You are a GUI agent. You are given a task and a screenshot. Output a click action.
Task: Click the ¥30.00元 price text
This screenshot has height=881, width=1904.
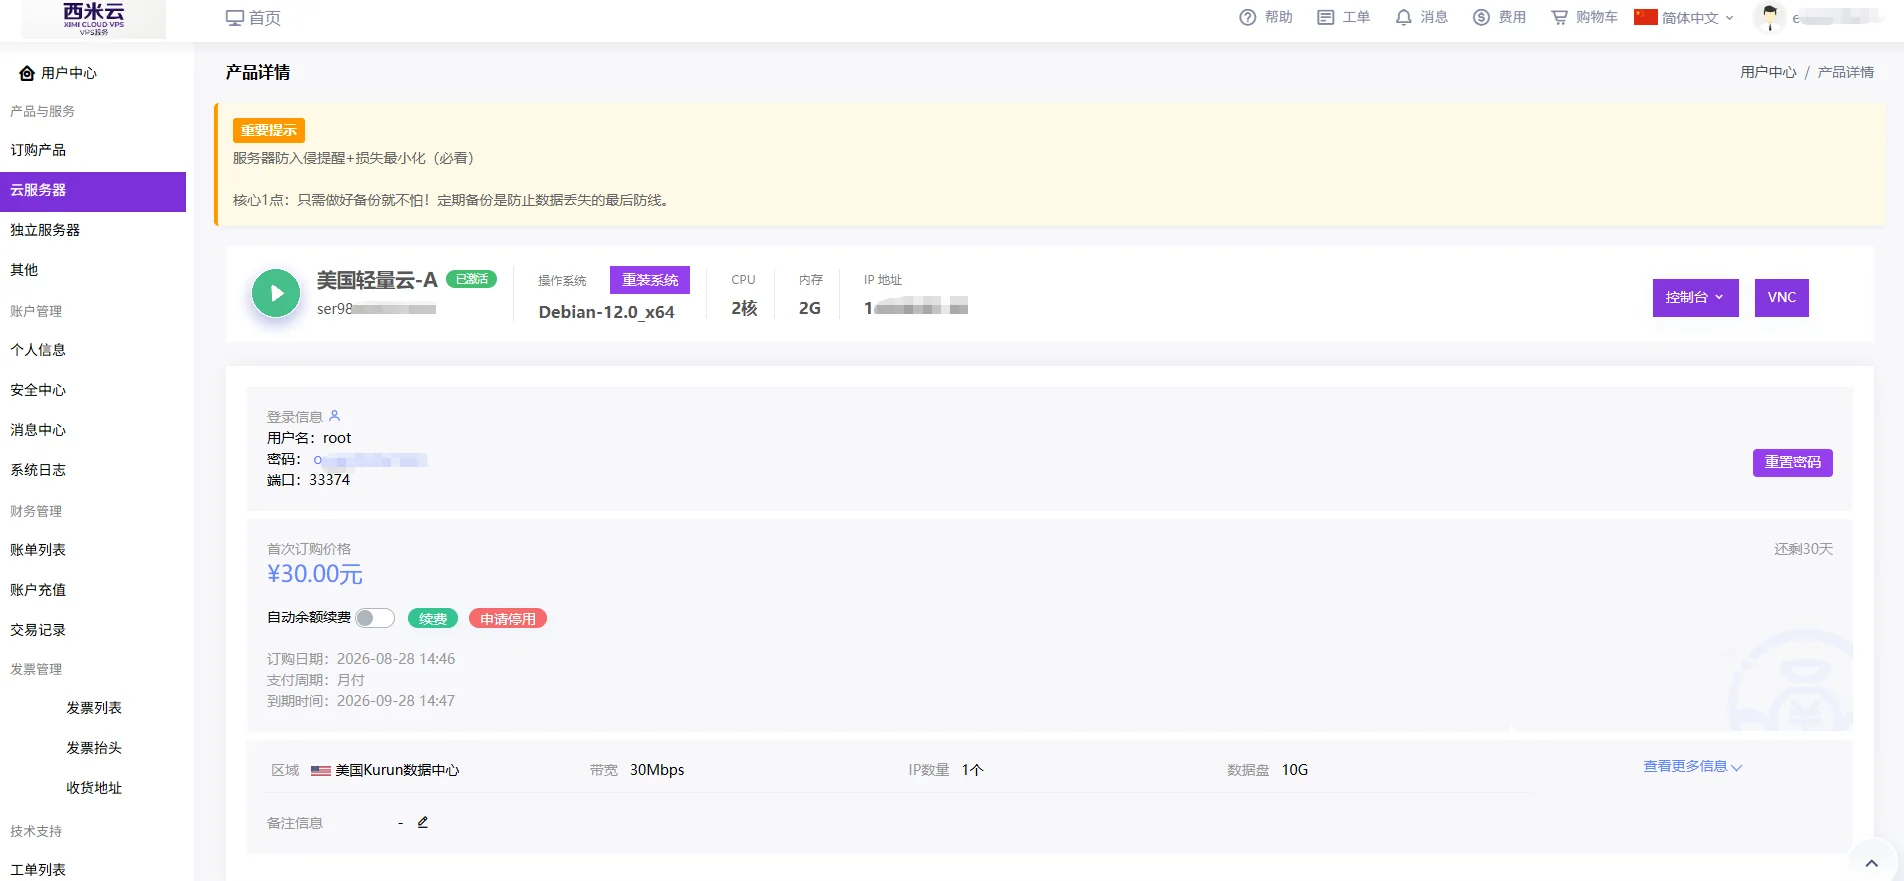(314, 574)
